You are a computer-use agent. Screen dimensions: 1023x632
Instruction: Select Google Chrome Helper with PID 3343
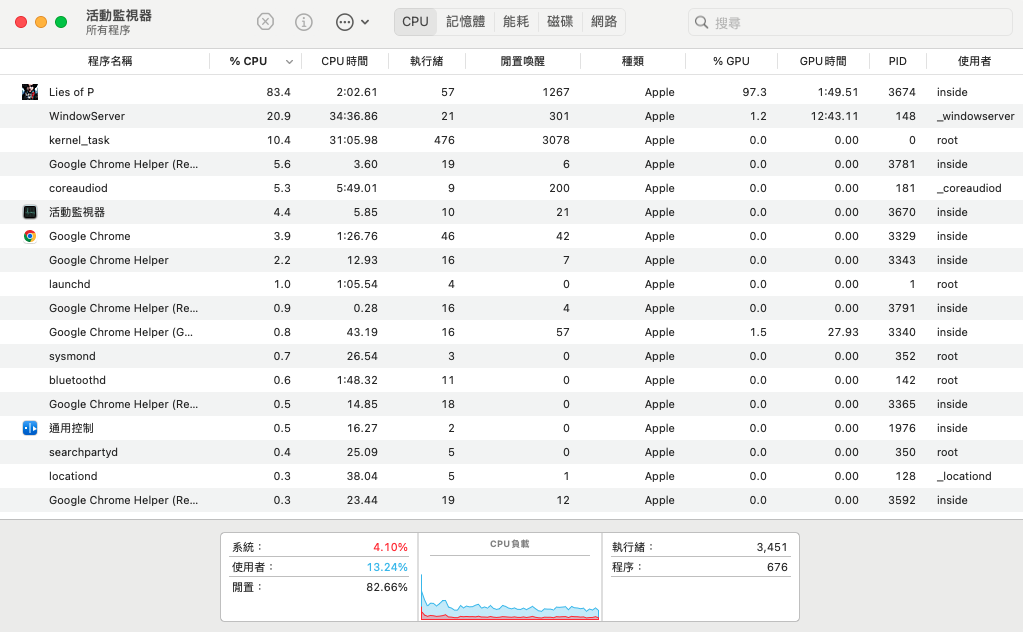[512, 260]
